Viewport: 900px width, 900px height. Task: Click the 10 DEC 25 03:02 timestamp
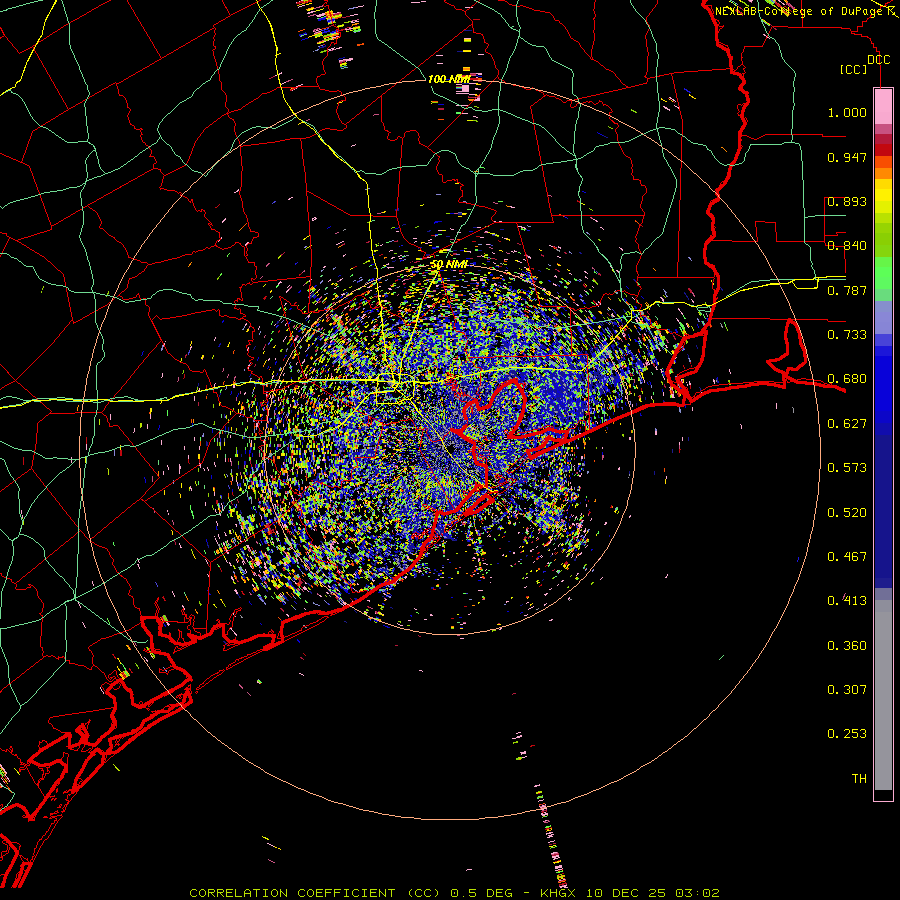[x=653, y=893]
